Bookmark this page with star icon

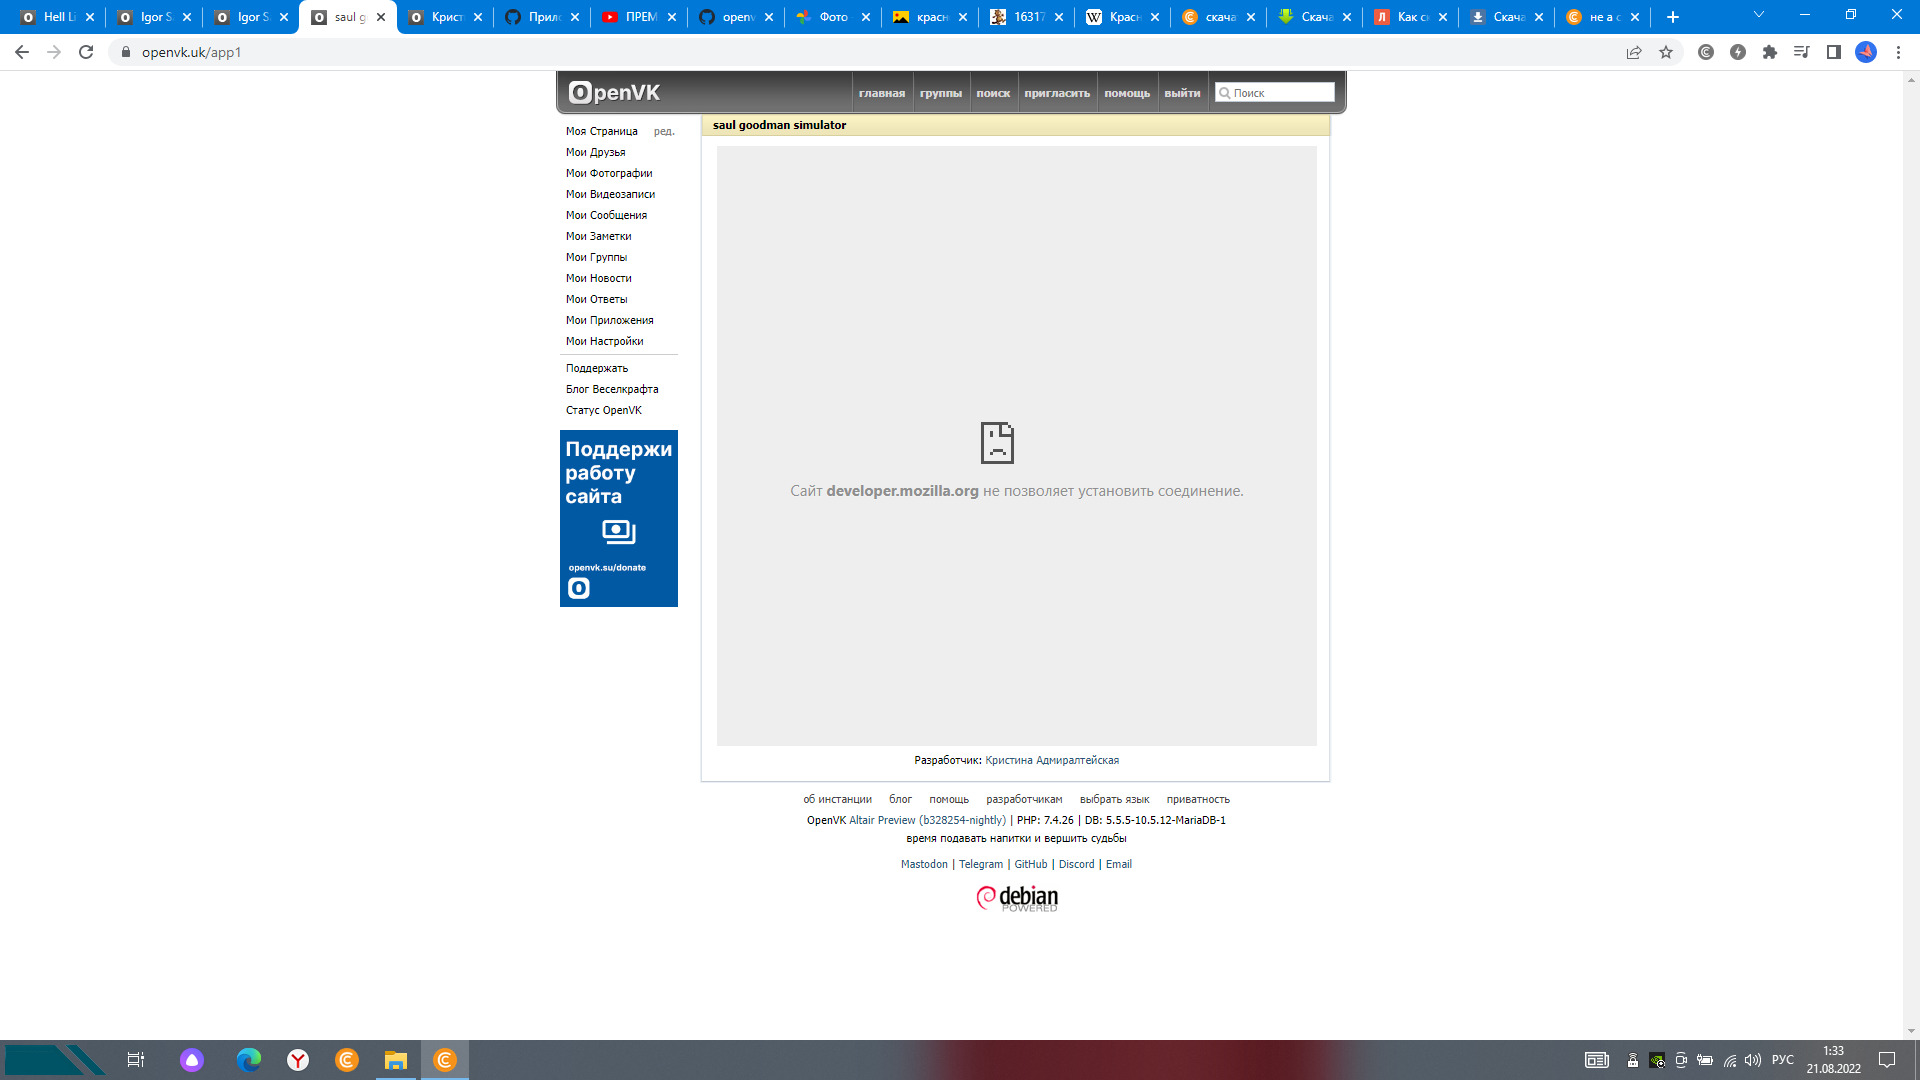1666,52
